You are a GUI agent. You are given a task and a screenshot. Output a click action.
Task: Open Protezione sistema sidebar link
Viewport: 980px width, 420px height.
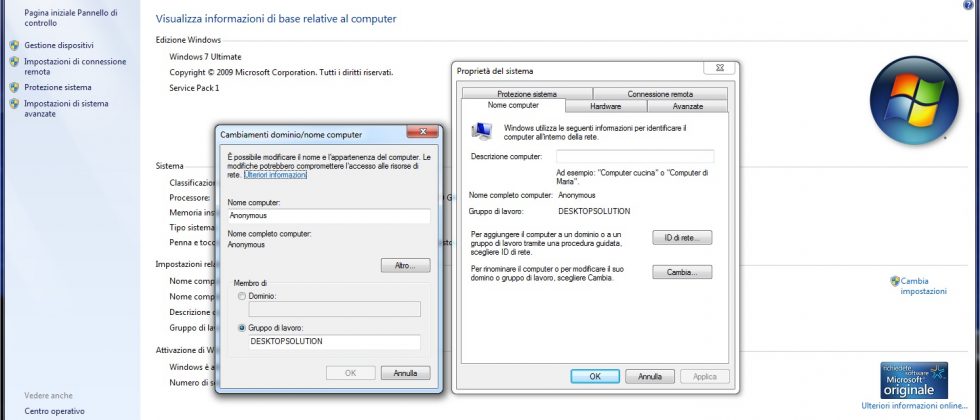(x=58, y=88)
